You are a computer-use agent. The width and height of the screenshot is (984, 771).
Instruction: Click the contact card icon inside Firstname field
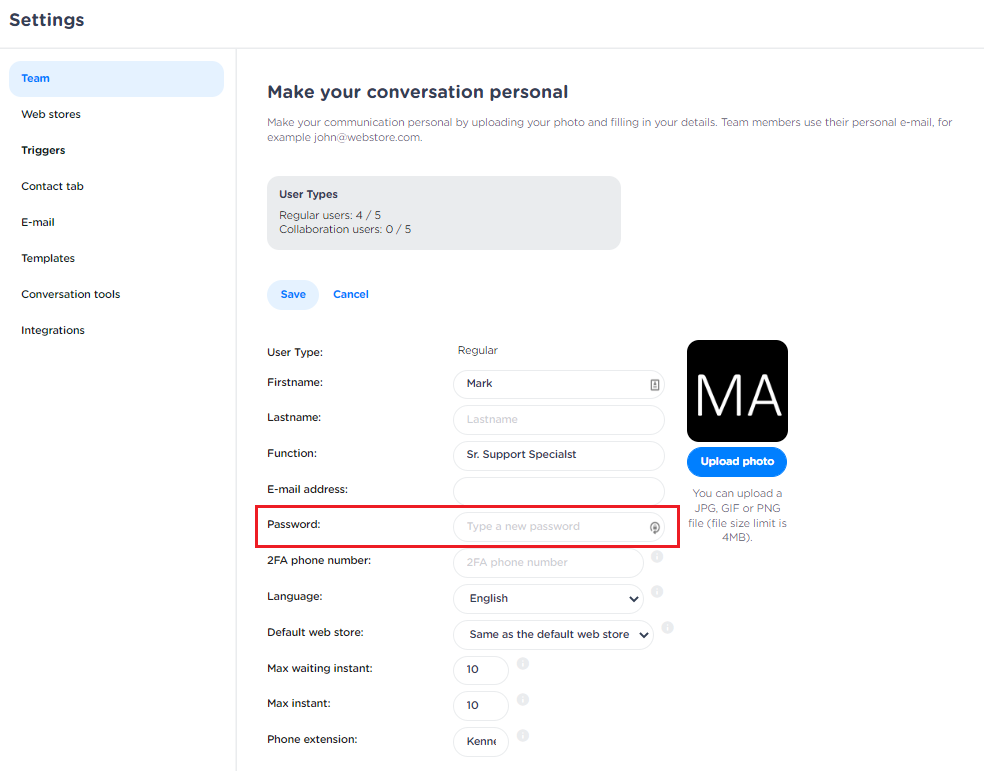tap(654, 383)
